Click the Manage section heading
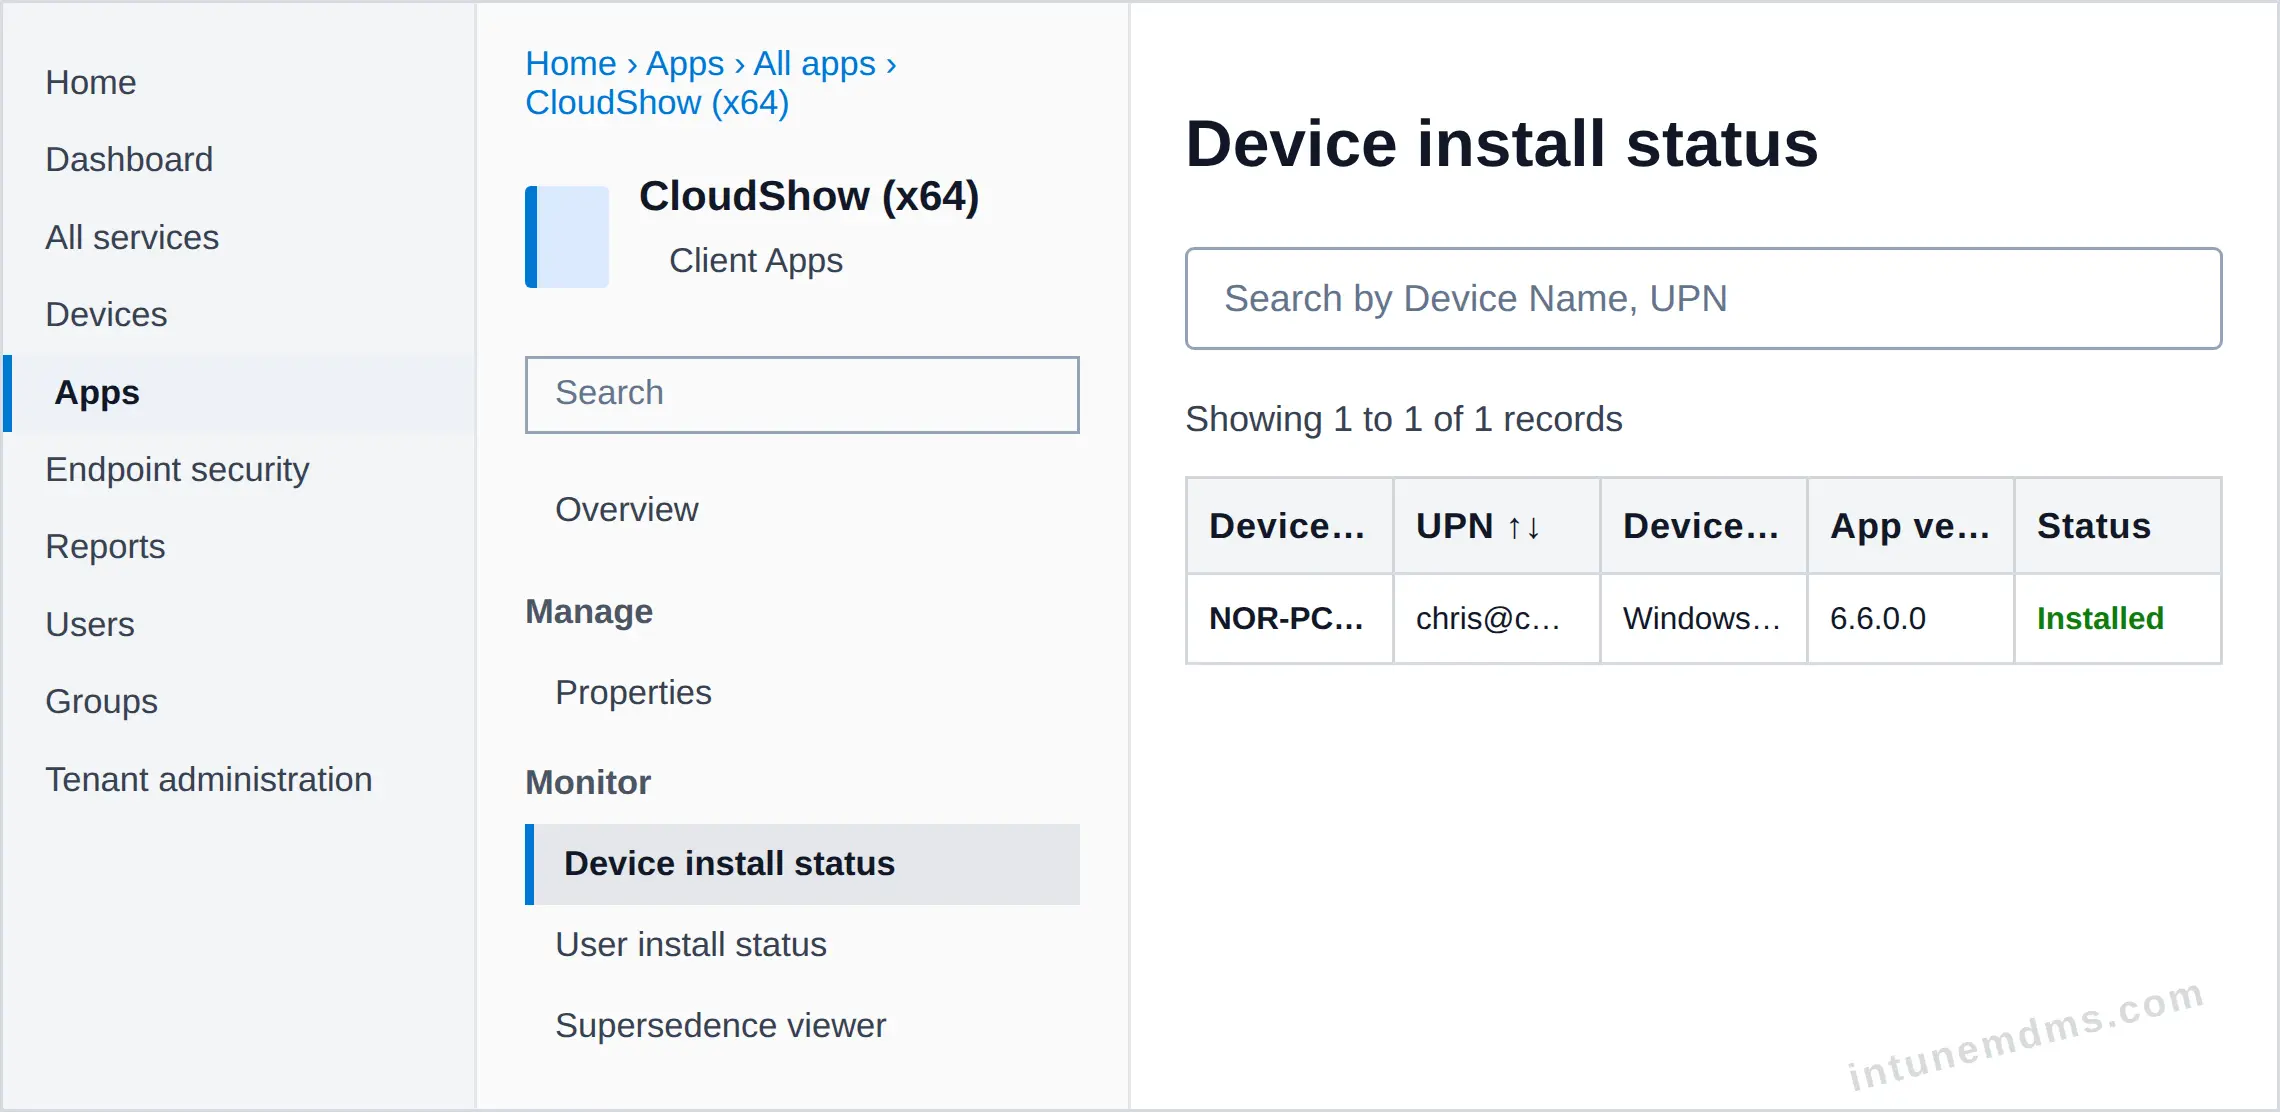 click(x=589, y=611)
